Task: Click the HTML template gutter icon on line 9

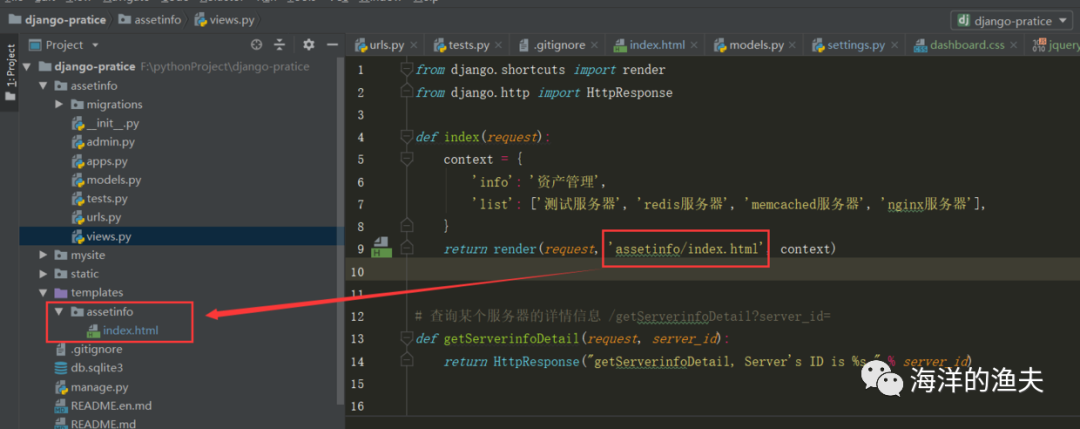Action: (382, 248)
